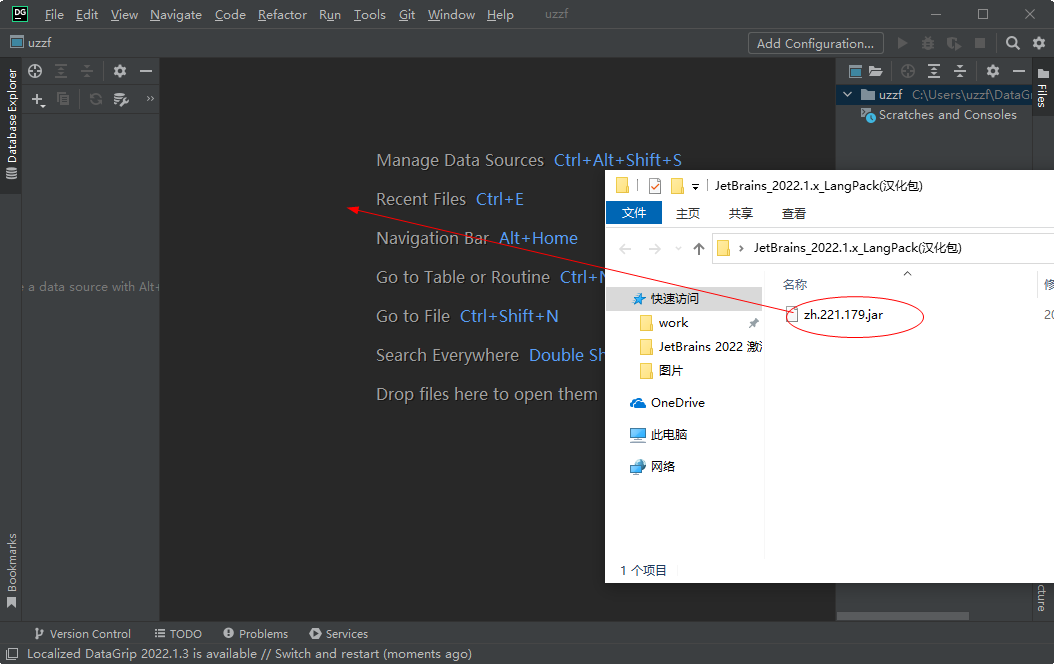Select zh.221.179.jar file

point(835,315)
